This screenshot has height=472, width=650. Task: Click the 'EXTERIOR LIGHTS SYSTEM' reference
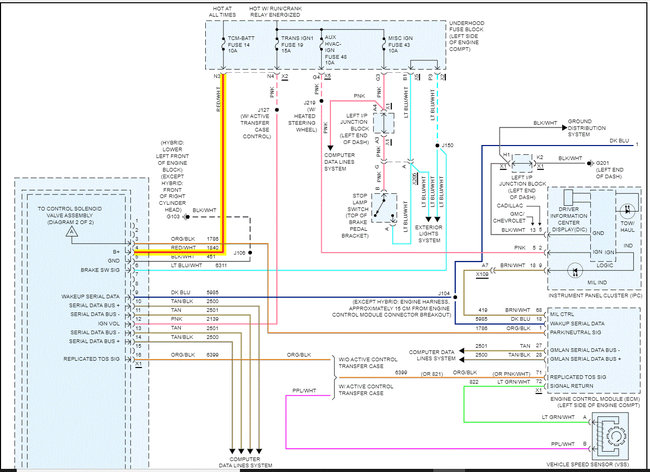(x=429, y=234)
